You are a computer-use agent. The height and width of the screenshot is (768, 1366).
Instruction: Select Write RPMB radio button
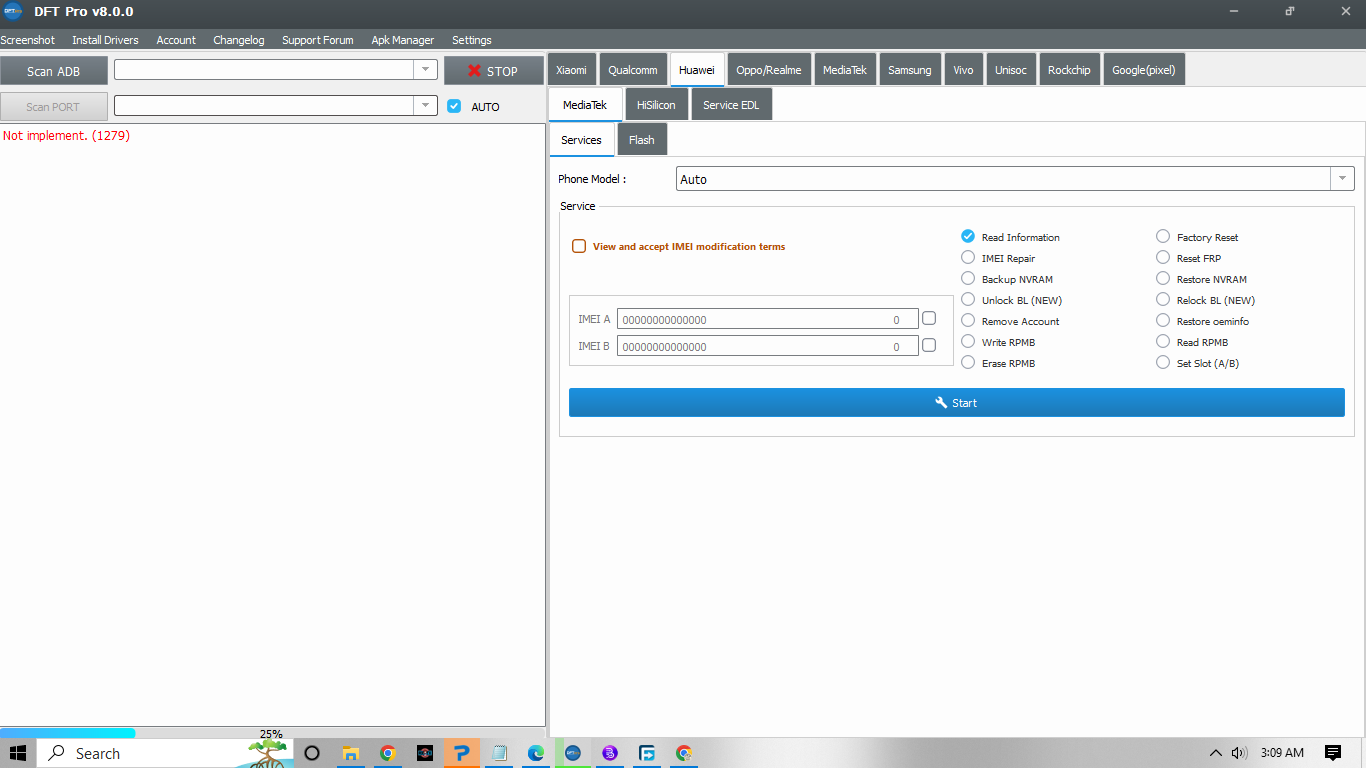pos(968,341)
